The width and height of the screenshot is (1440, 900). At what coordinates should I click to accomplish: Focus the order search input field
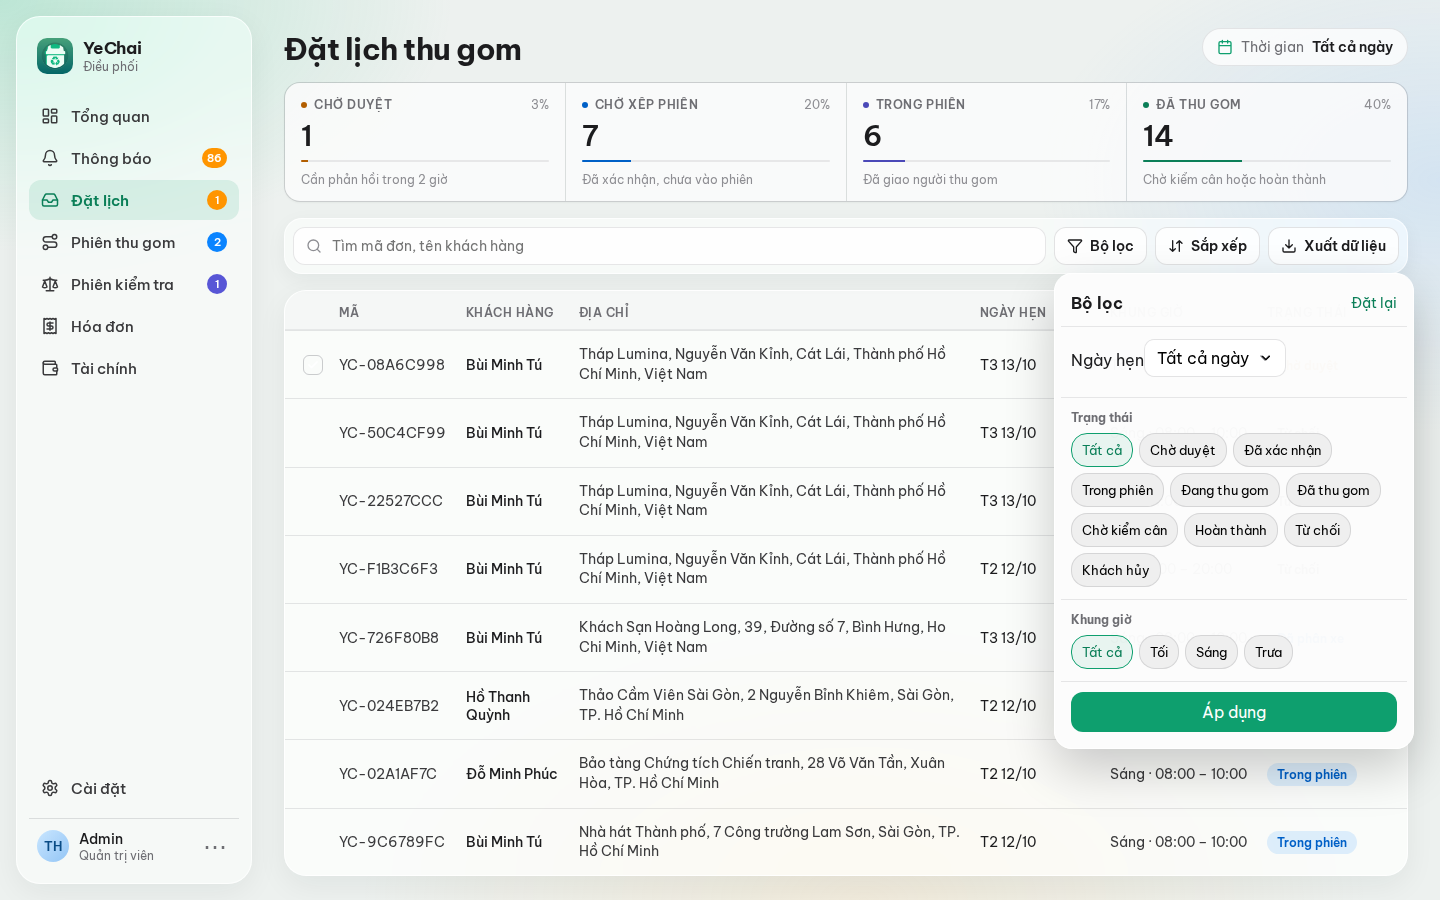(x=669, y=246)
